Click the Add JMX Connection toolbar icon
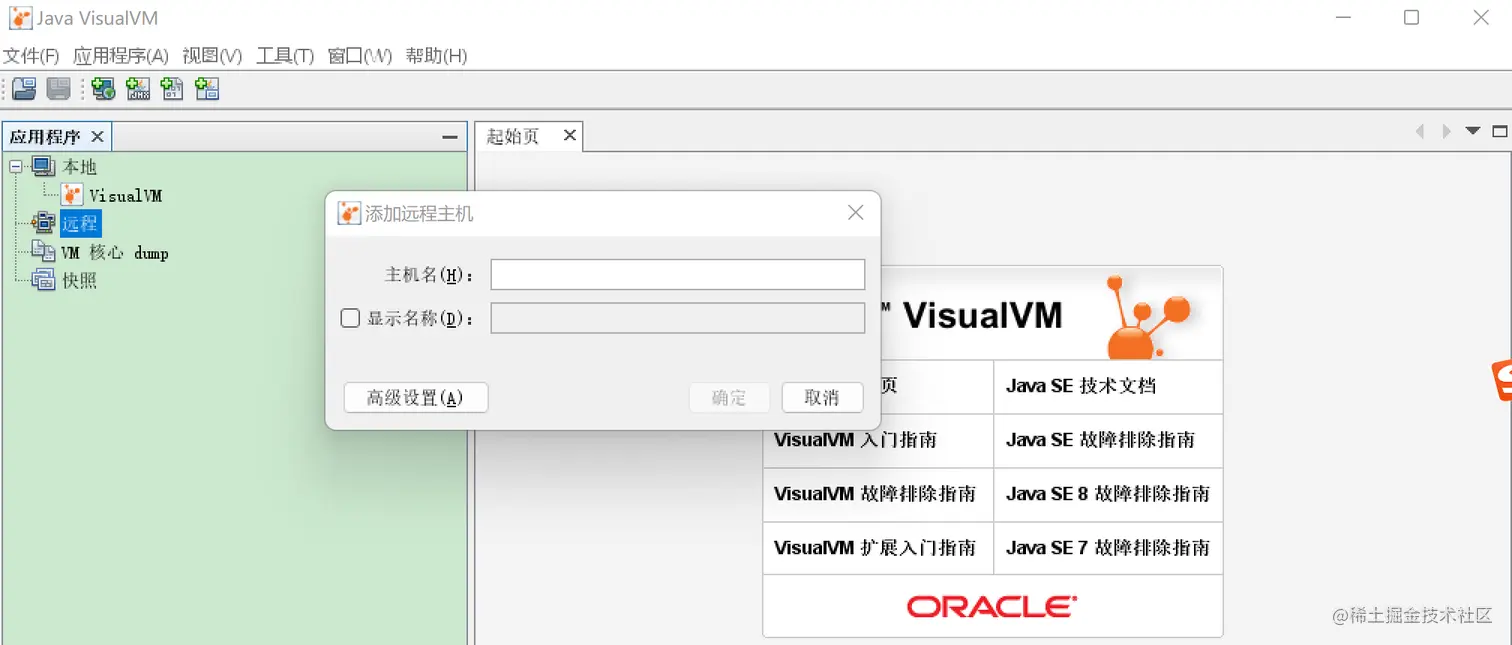 (x=138, y=89)
